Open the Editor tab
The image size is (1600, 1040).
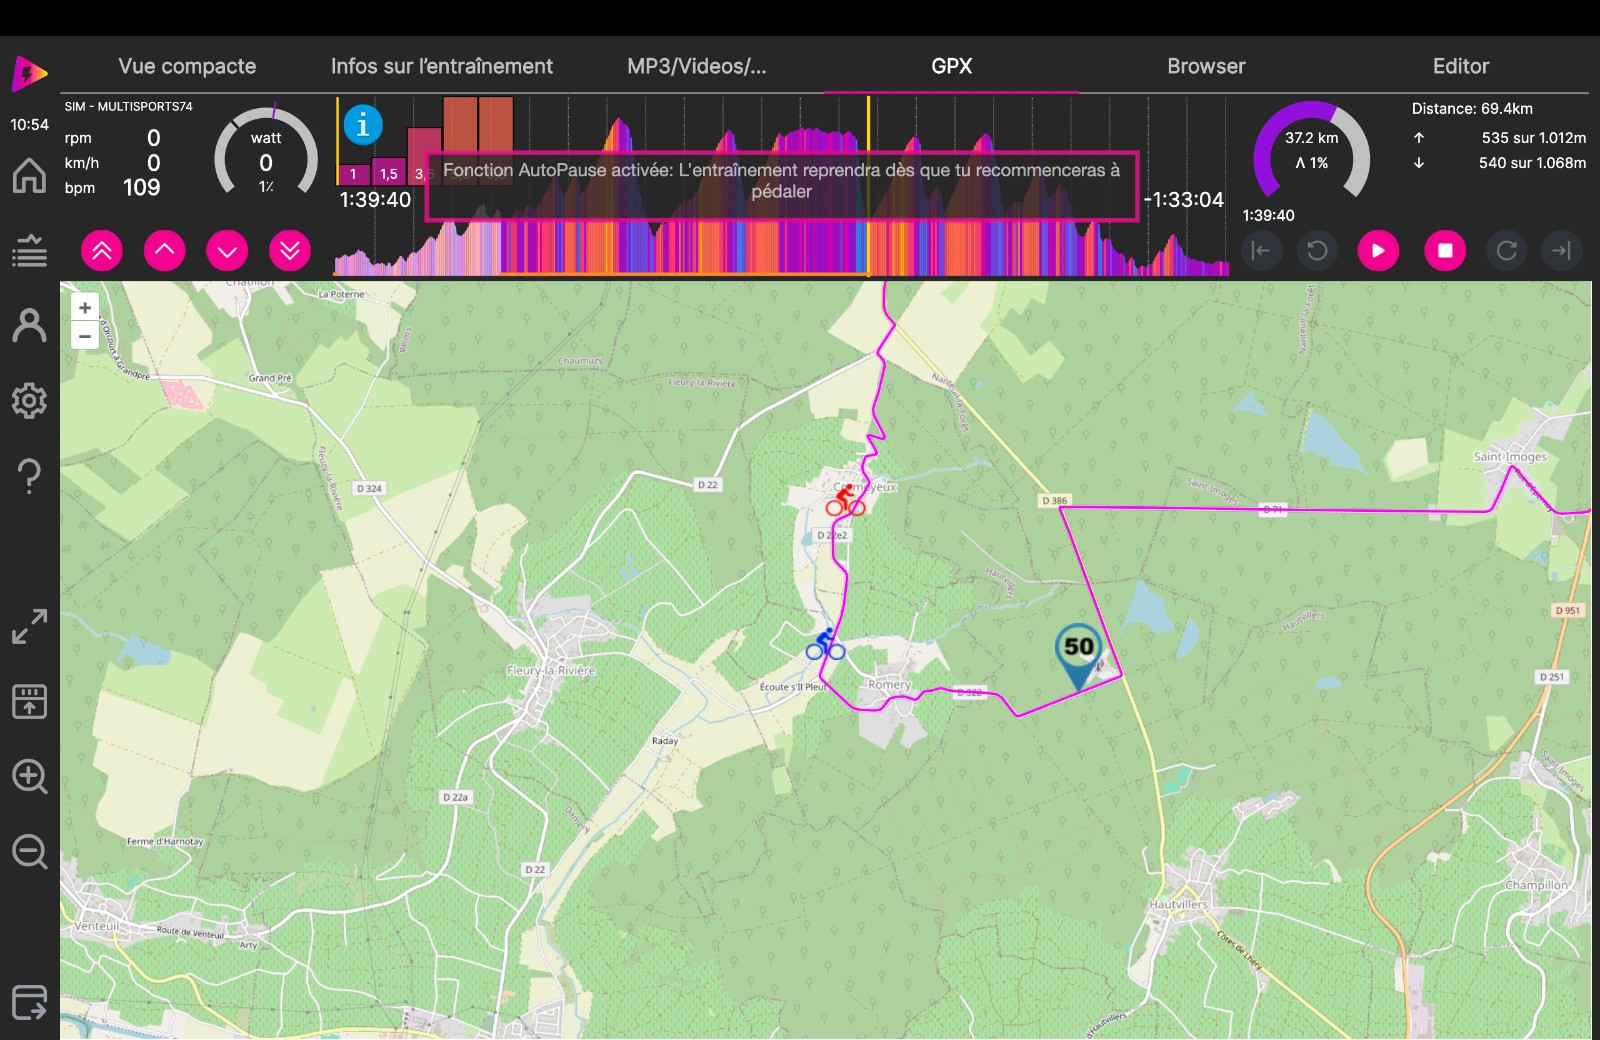(x=1460, y=66)
